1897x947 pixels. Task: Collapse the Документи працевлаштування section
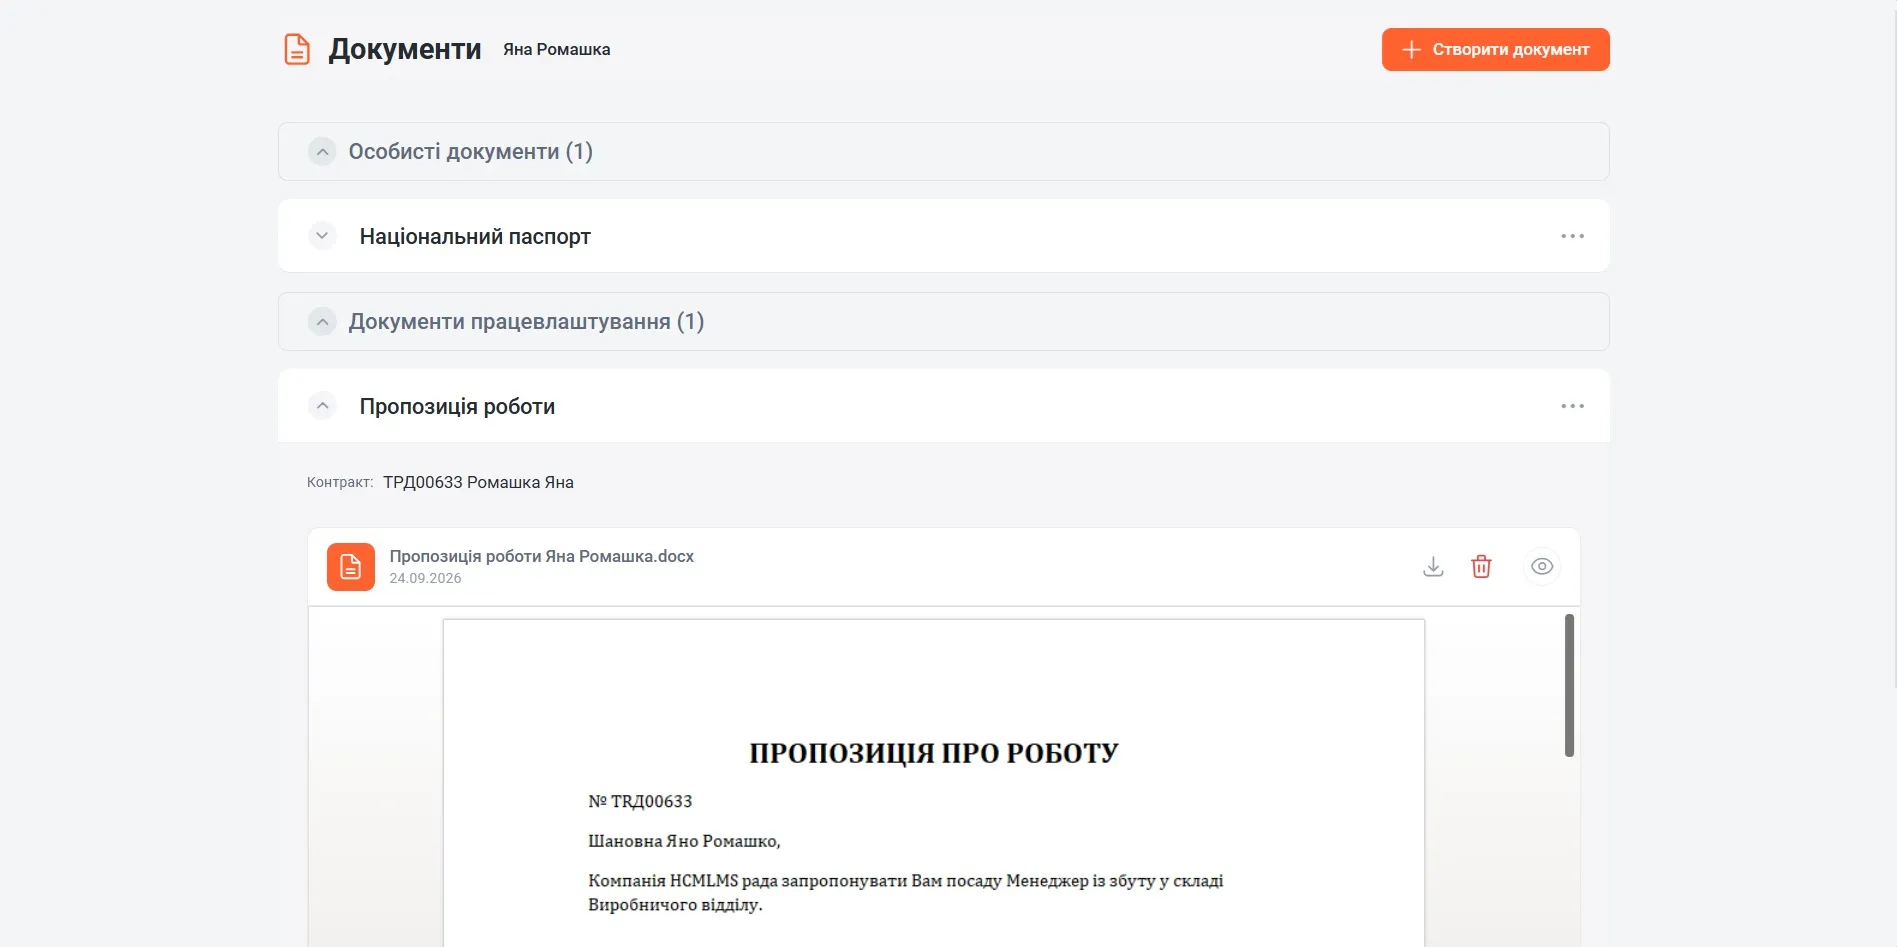[x=322, y=322]
